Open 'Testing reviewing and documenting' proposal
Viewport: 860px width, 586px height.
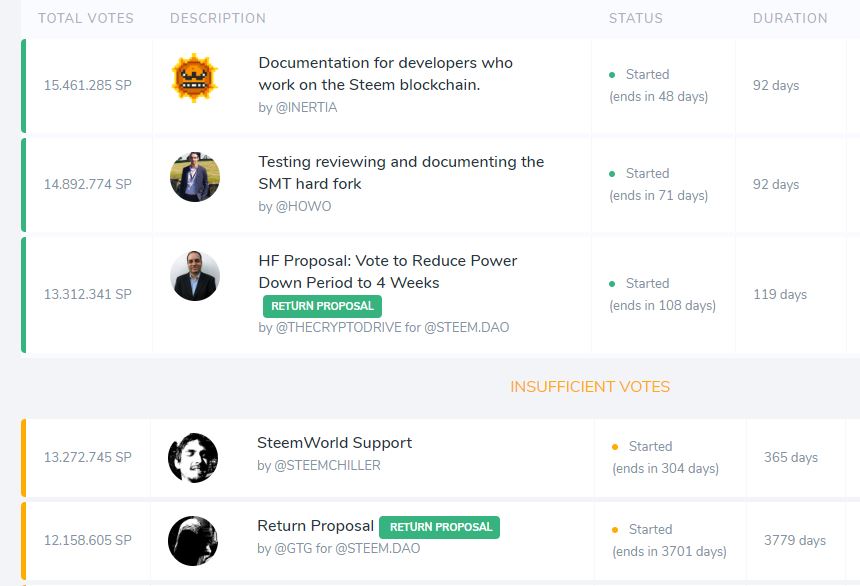[x=401, y=172]
